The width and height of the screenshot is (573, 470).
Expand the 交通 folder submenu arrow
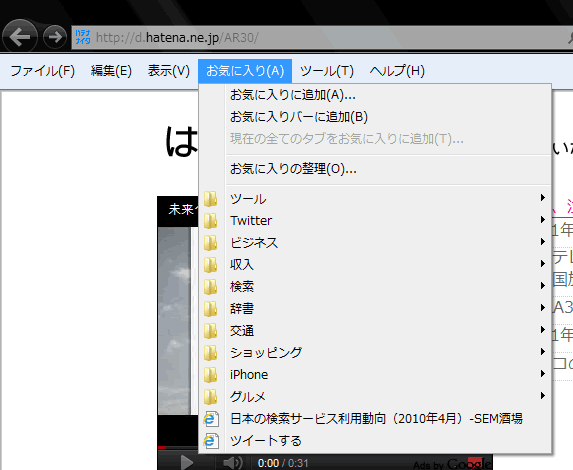tap(543, 330)
